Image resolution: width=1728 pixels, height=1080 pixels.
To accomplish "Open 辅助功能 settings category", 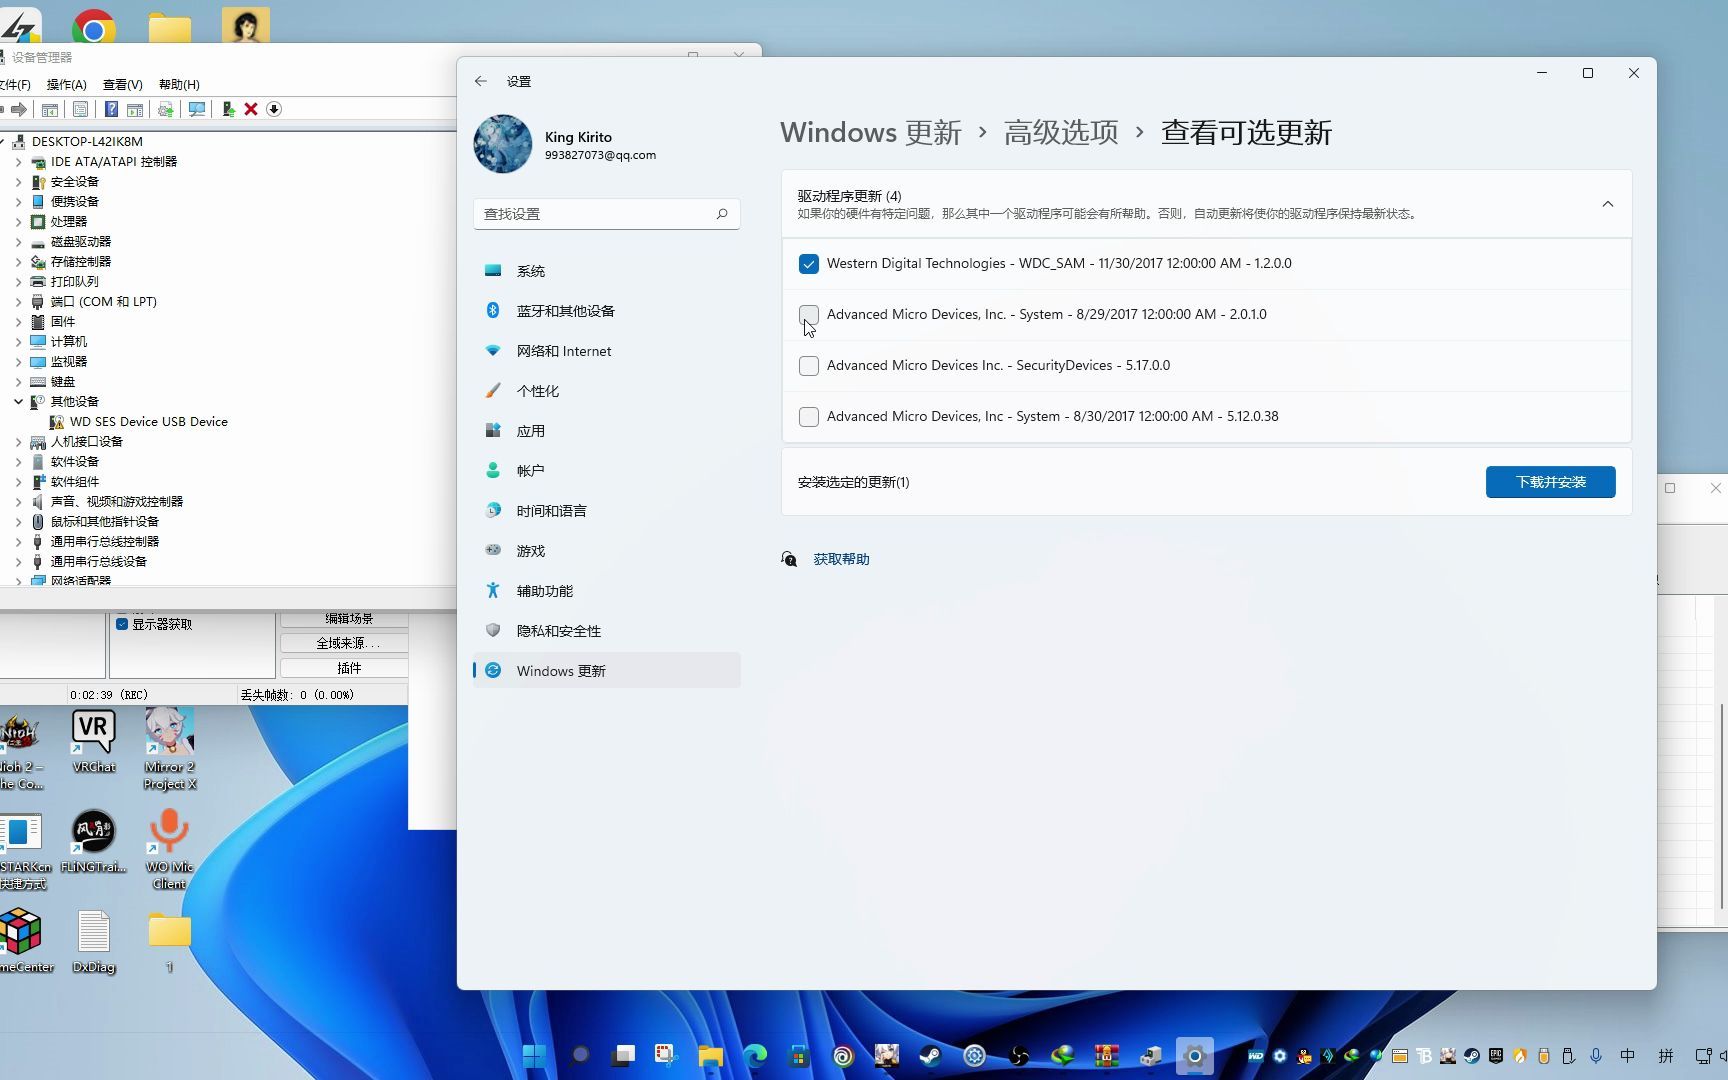I will click(607, 591).
